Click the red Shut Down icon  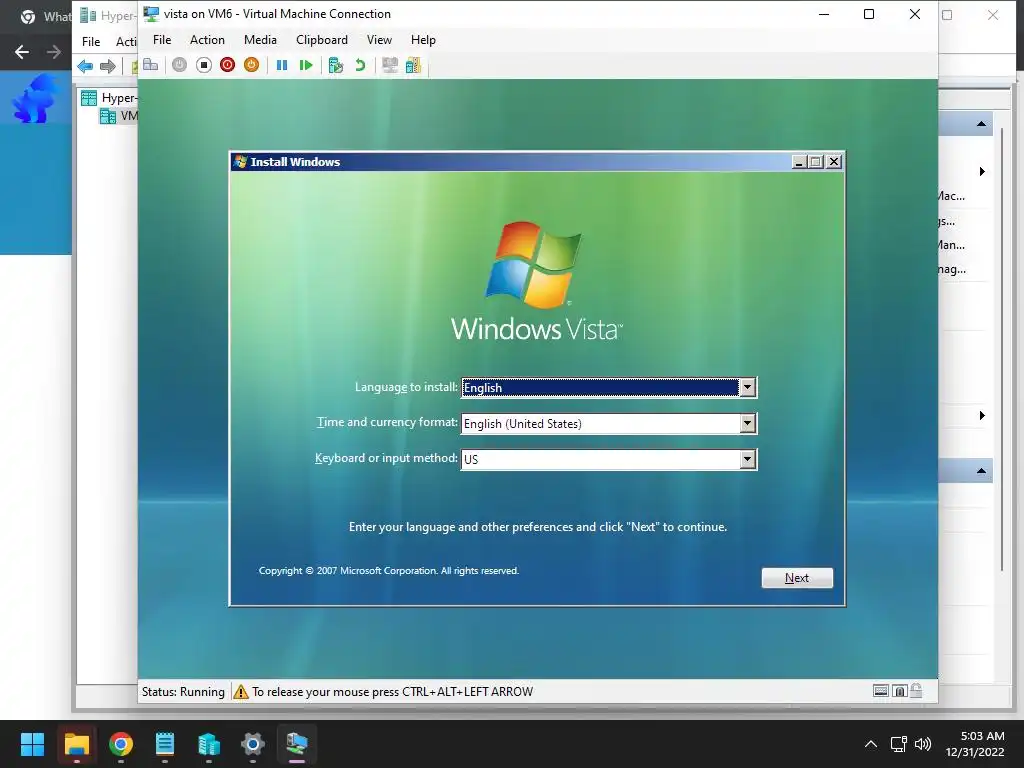click(x=227, y=65)
